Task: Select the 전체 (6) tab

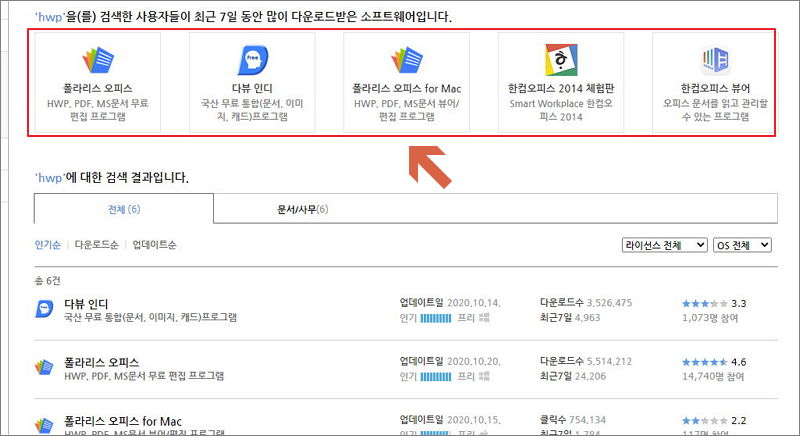Action: tap(124, 209)
